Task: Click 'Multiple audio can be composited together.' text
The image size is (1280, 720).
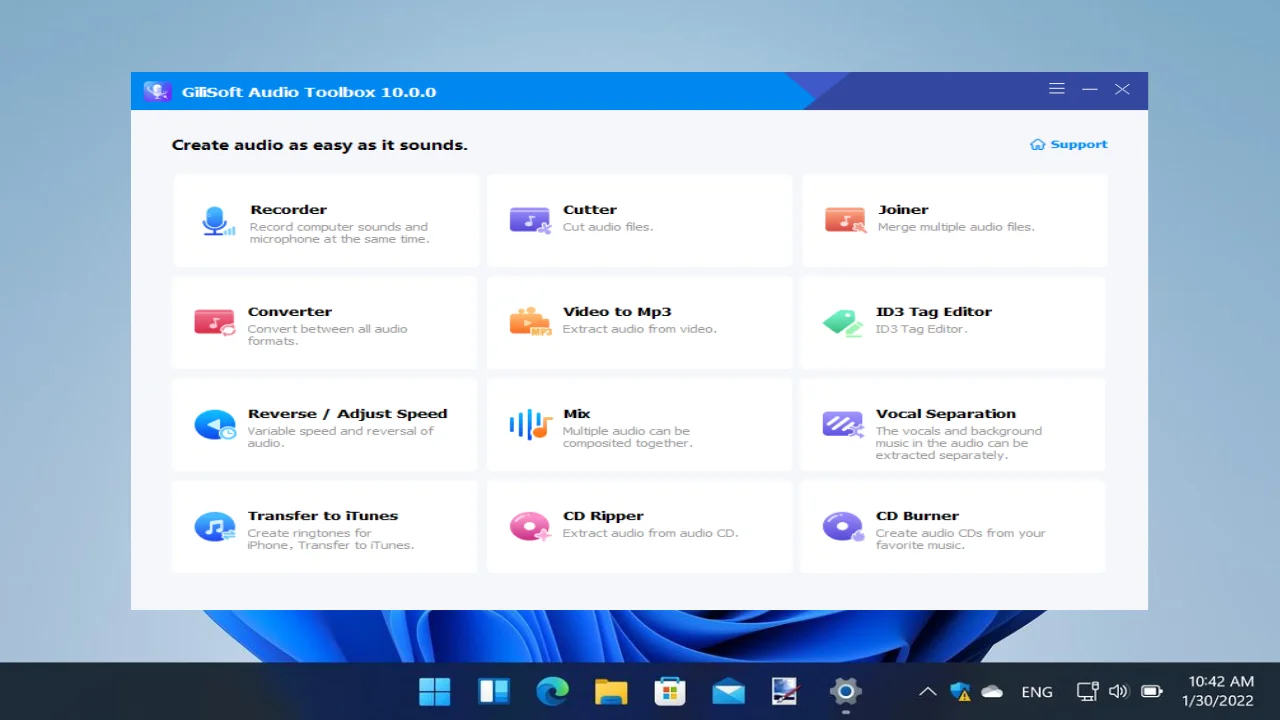Action: (628, 437)
